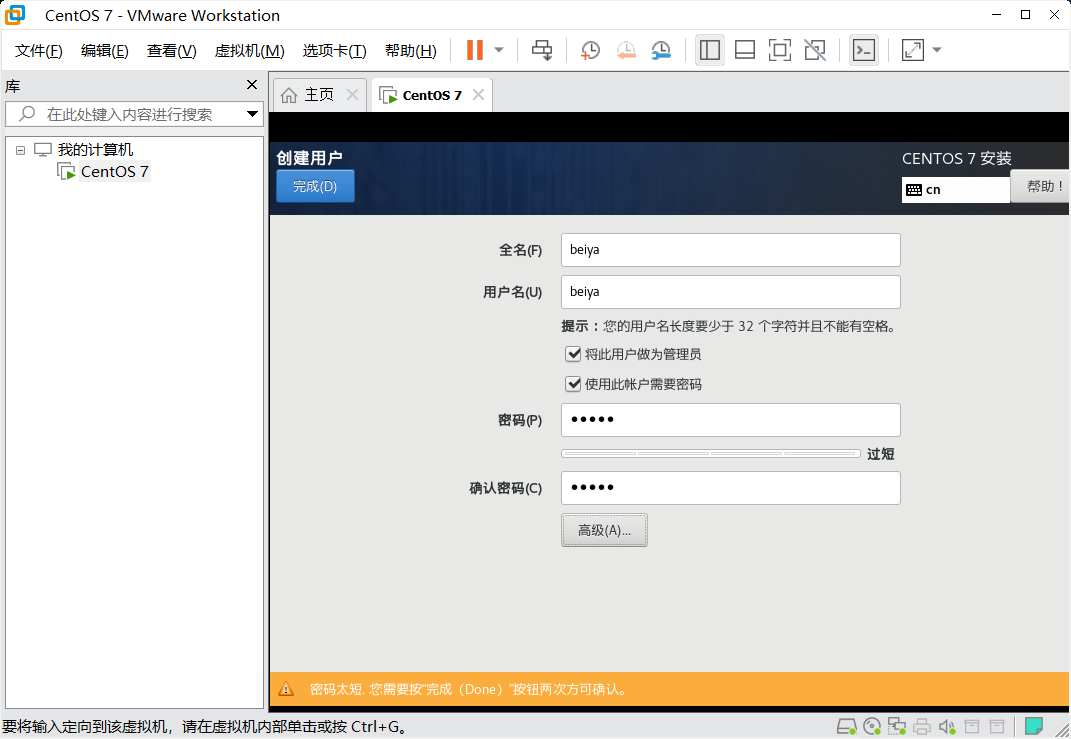The image size is (1071, 739).
Task: Open the 虚拟机(M) menu
Action: point(249,51)
